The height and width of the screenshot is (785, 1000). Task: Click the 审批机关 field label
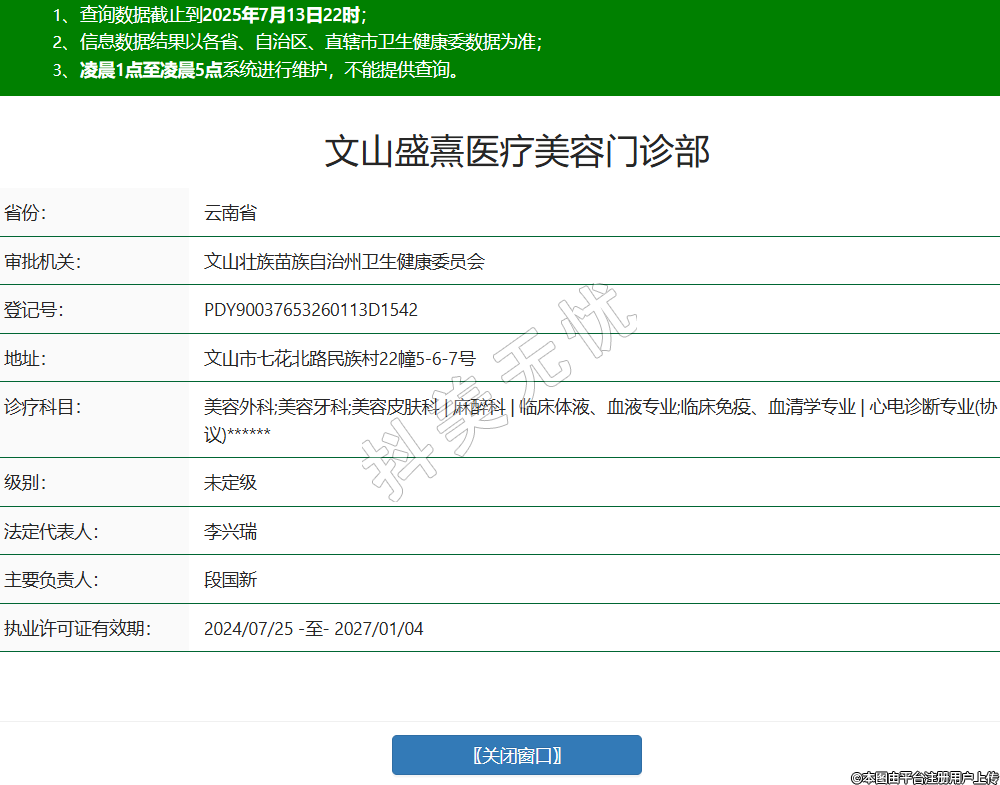(42, 262)
